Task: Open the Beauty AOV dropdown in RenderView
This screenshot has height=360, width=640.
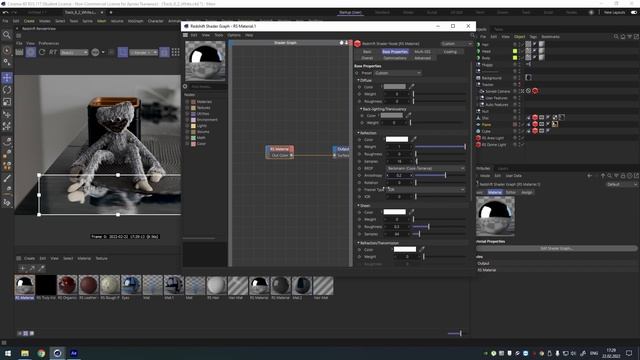Action: (x=74, y=52)
